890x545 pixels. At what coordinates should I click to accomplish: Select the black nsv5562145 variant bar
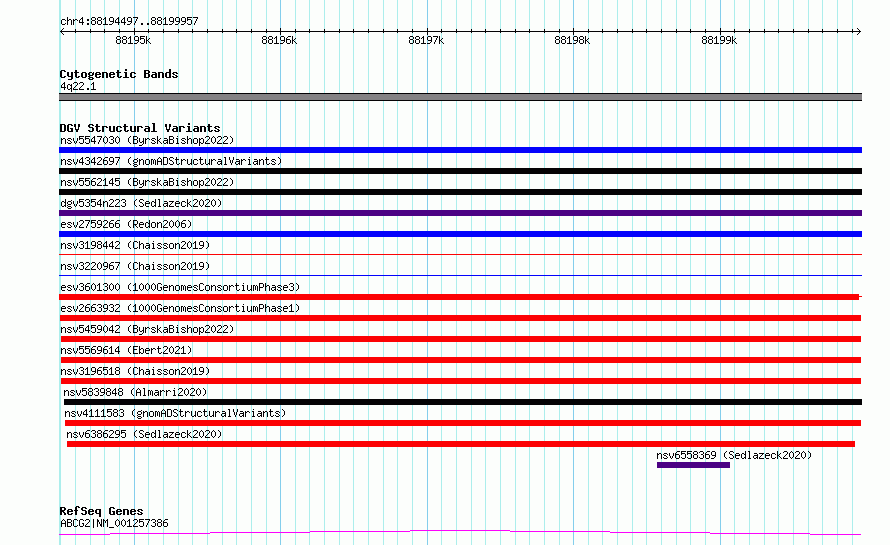pyautogui.click(x=460, y=192)
